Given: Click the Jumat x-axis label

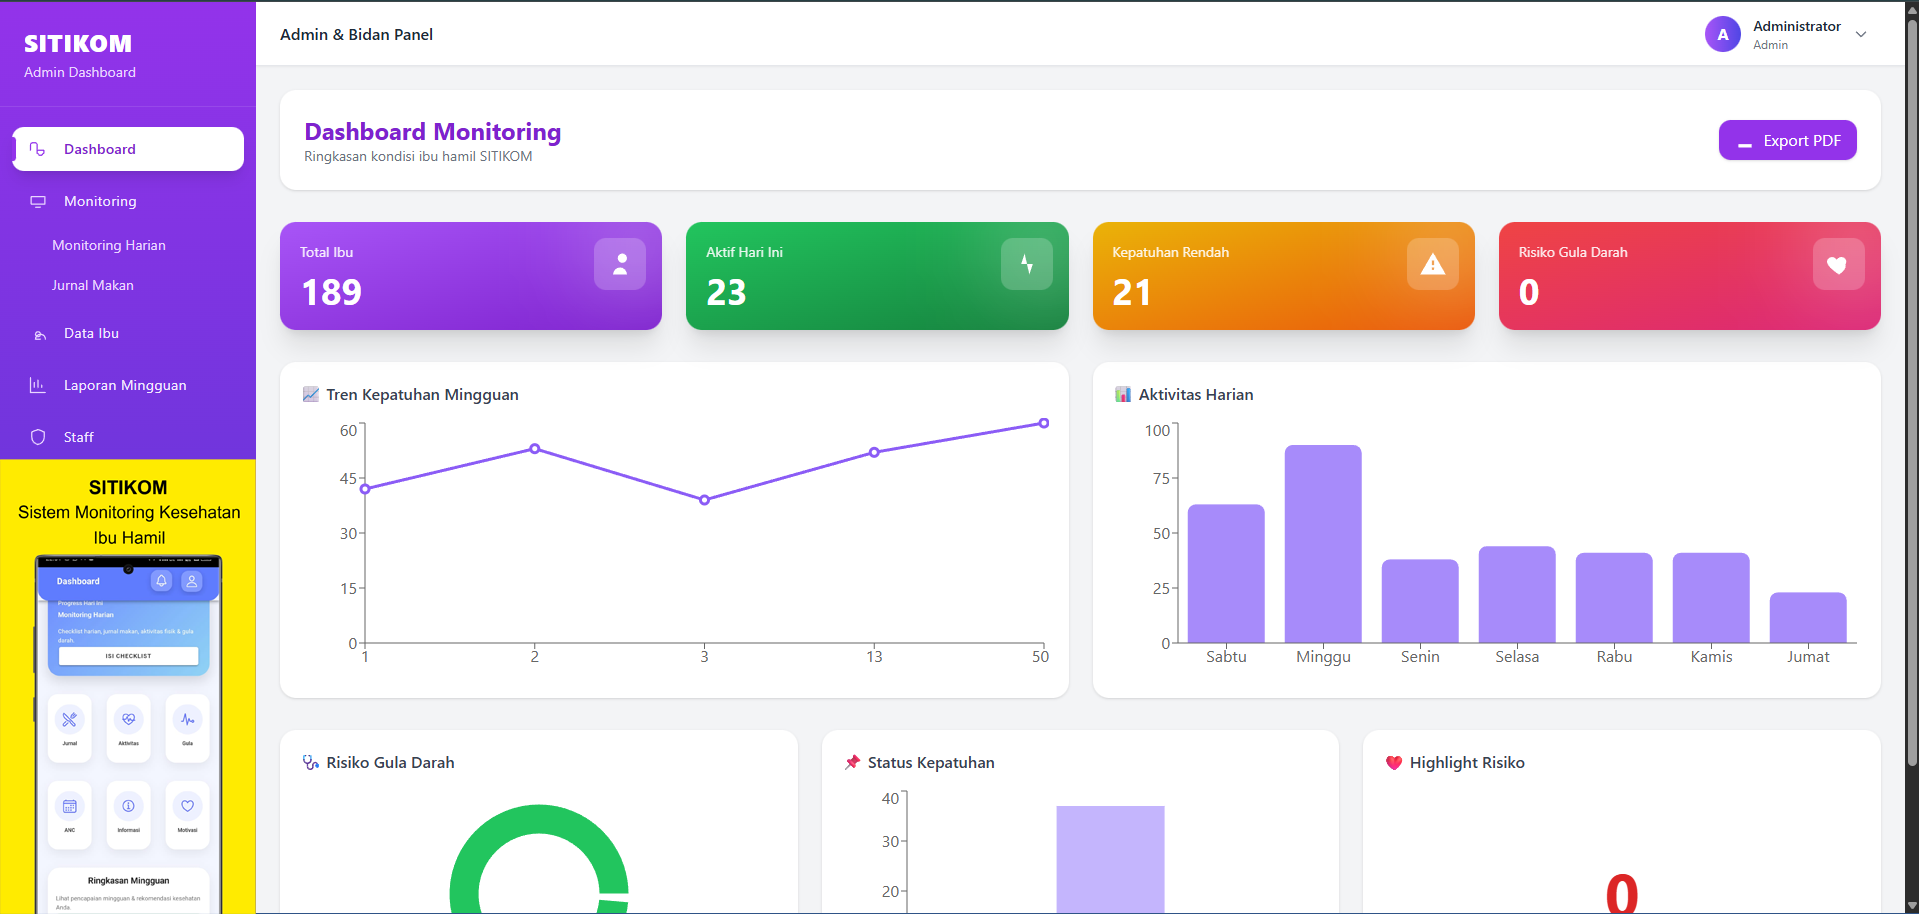Looking at the screenshot, I should click(1808, 657).
